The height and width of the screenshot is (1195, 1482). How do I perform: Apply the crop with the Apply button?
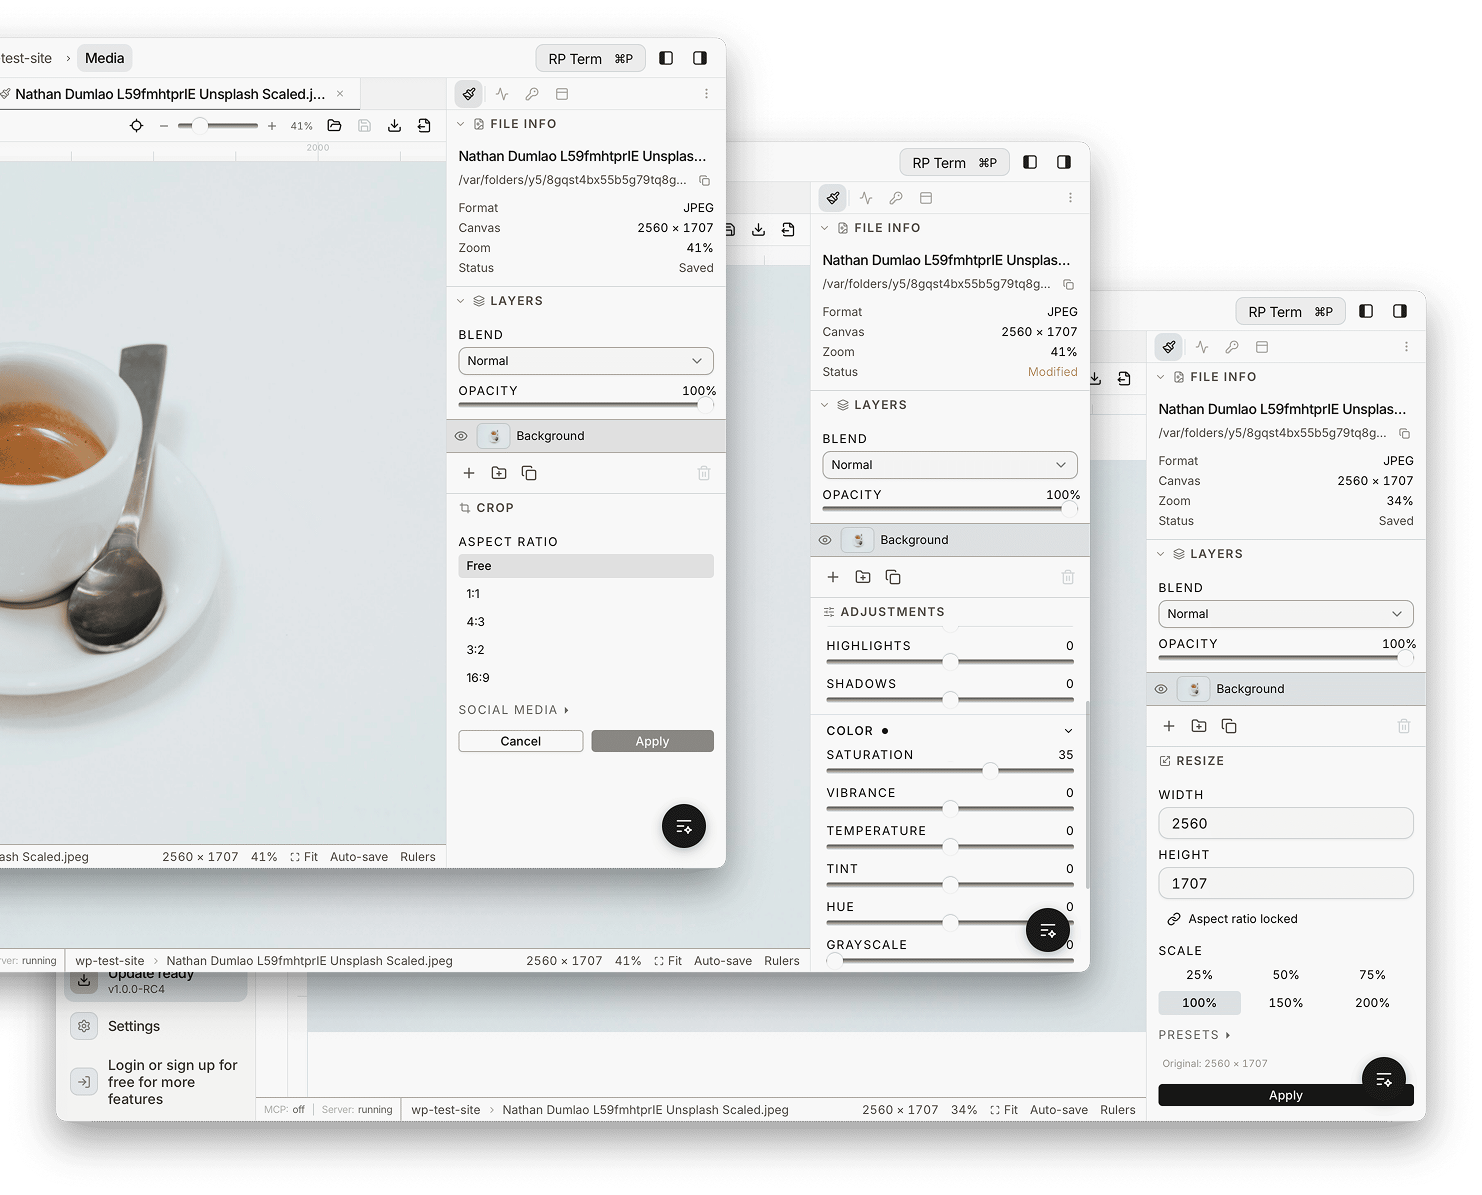652,740
